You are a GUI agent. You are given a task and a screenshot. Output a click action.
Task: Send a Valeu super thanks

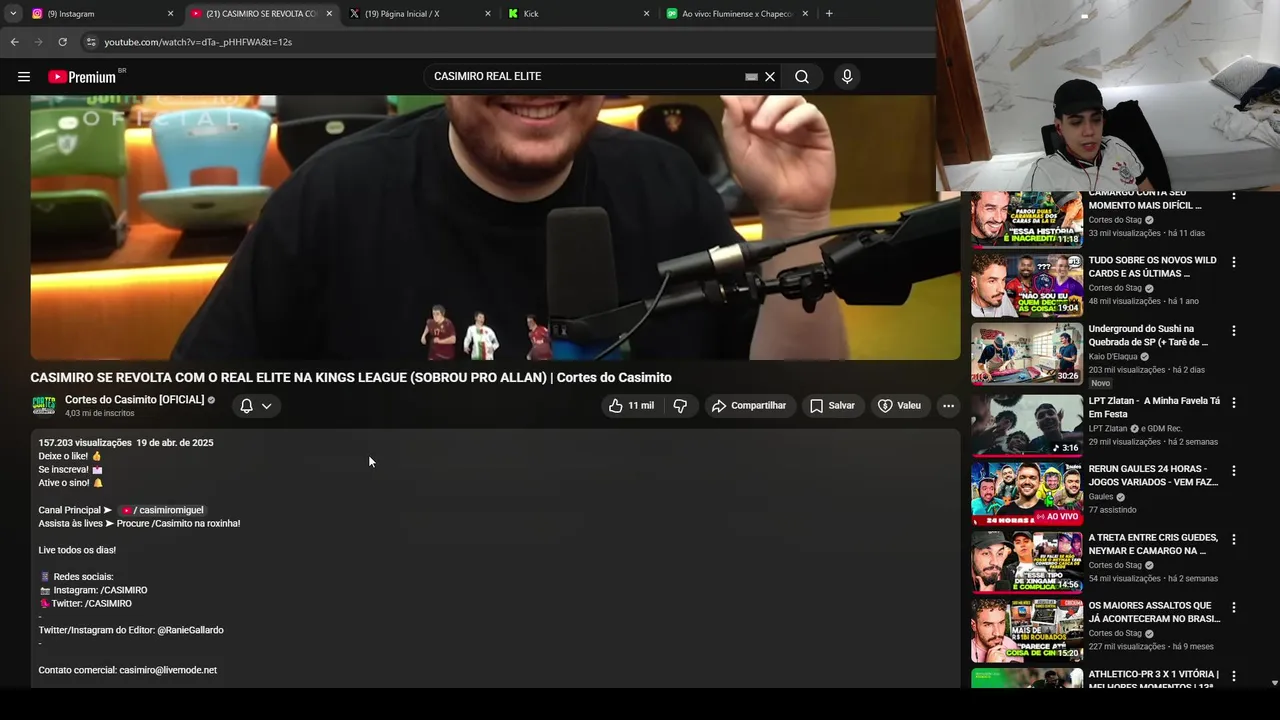click(899, 406)
